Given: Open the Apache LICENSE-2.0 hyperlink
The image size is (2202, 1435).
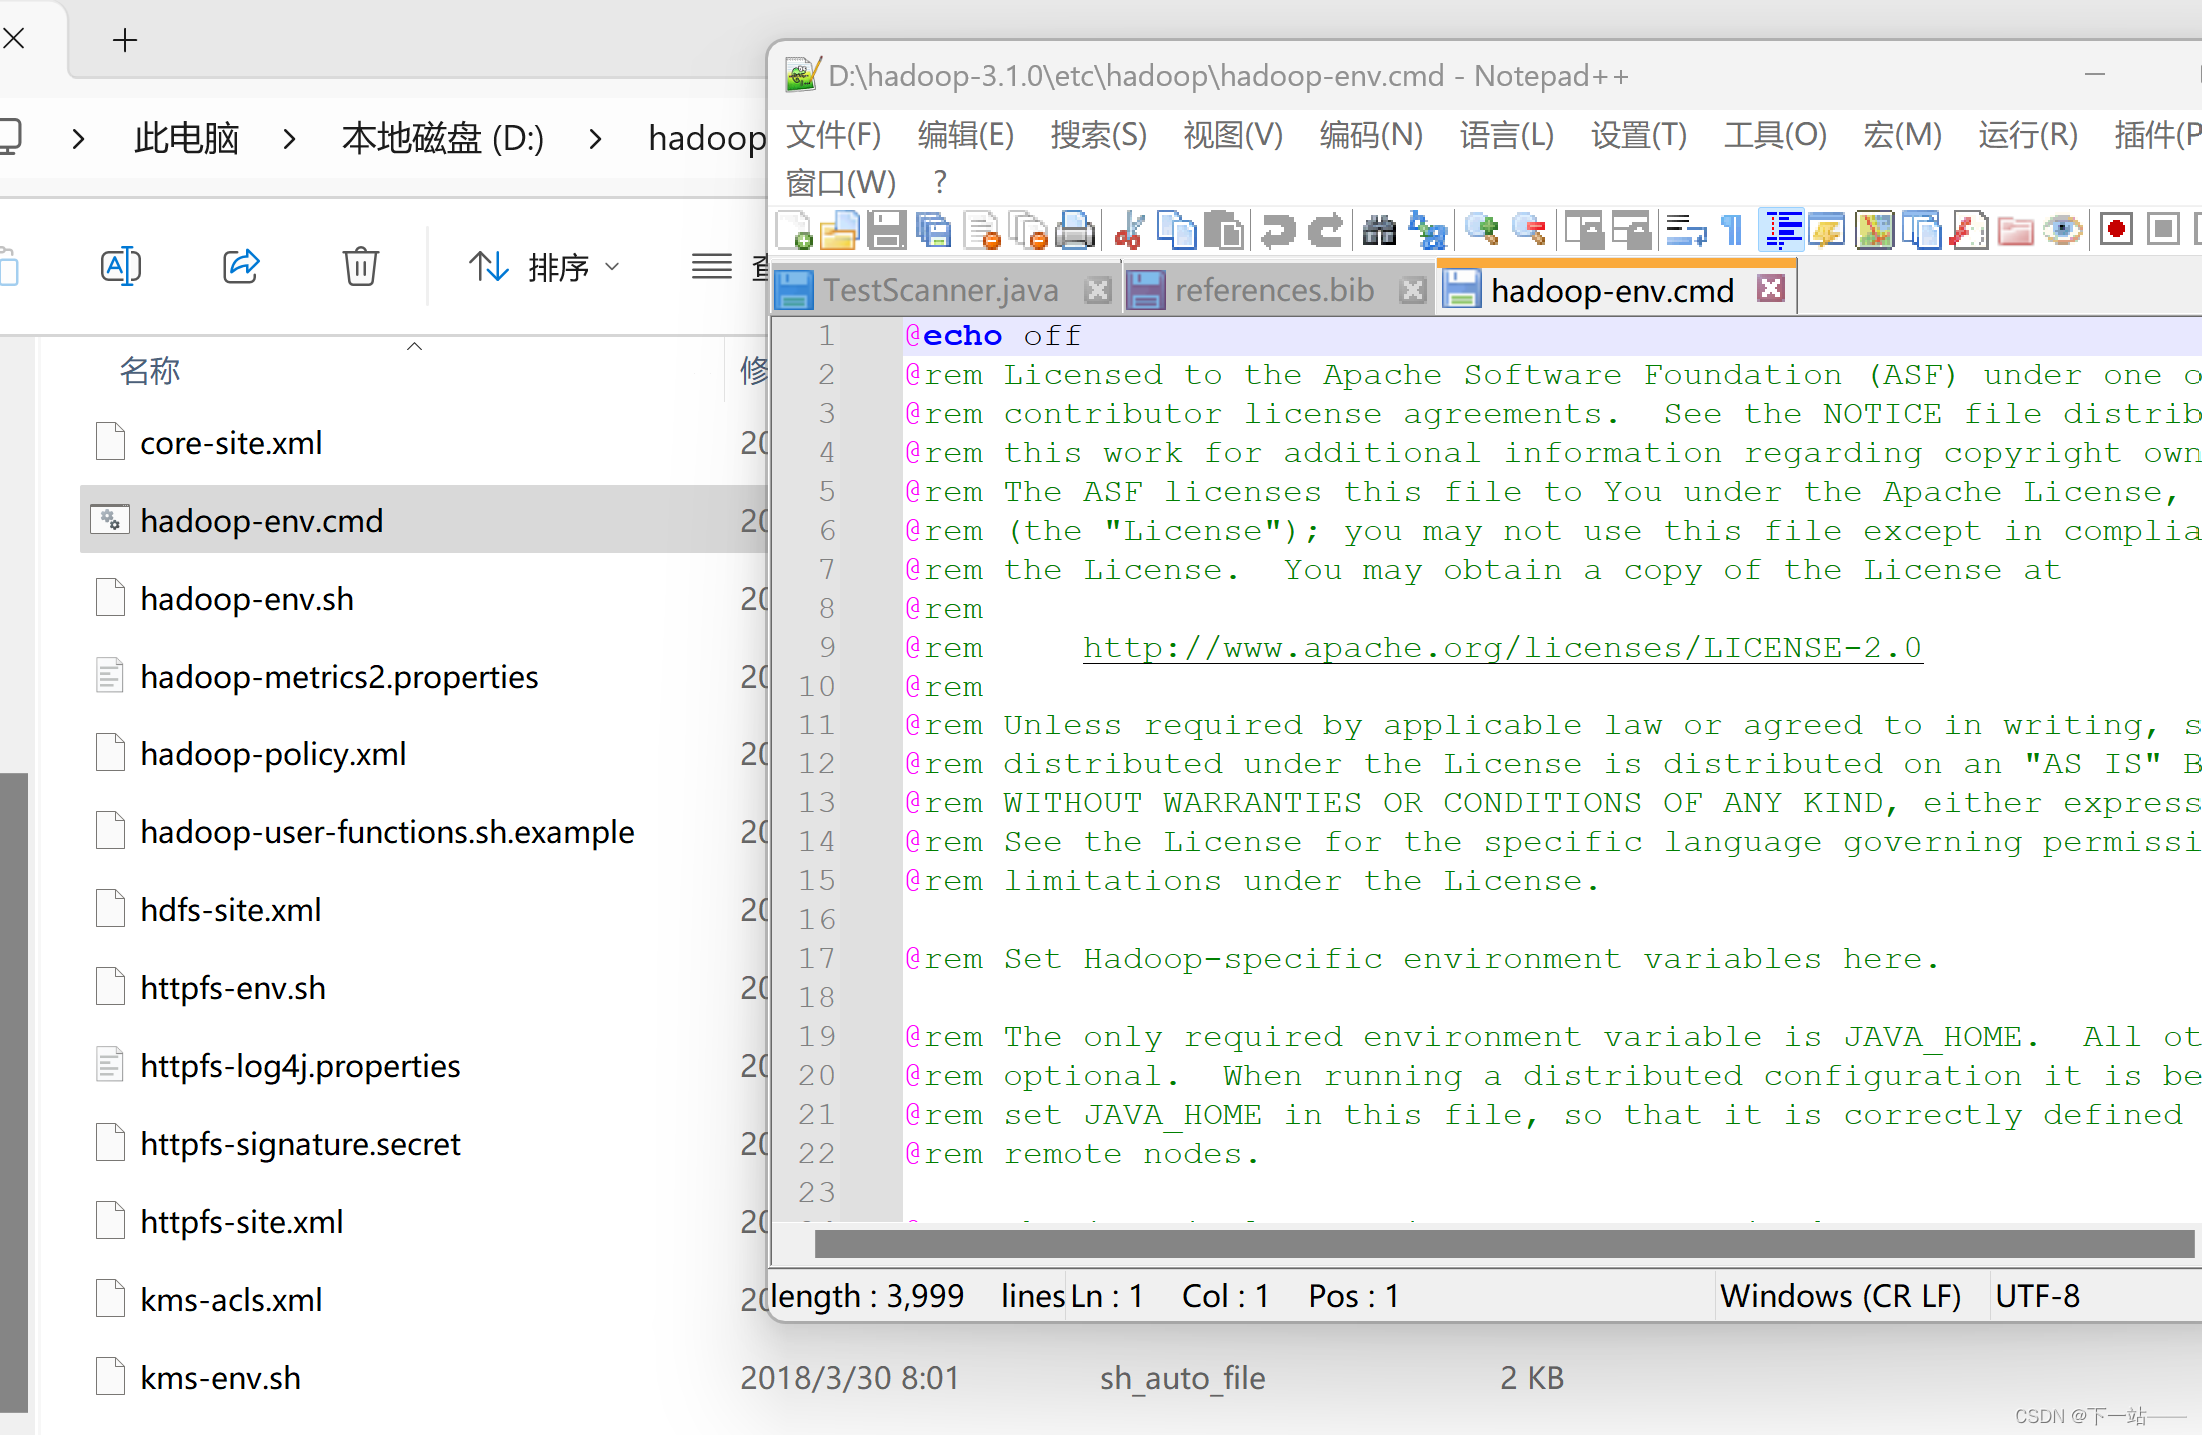Looking at the screenshot, I should (1501, 648).
